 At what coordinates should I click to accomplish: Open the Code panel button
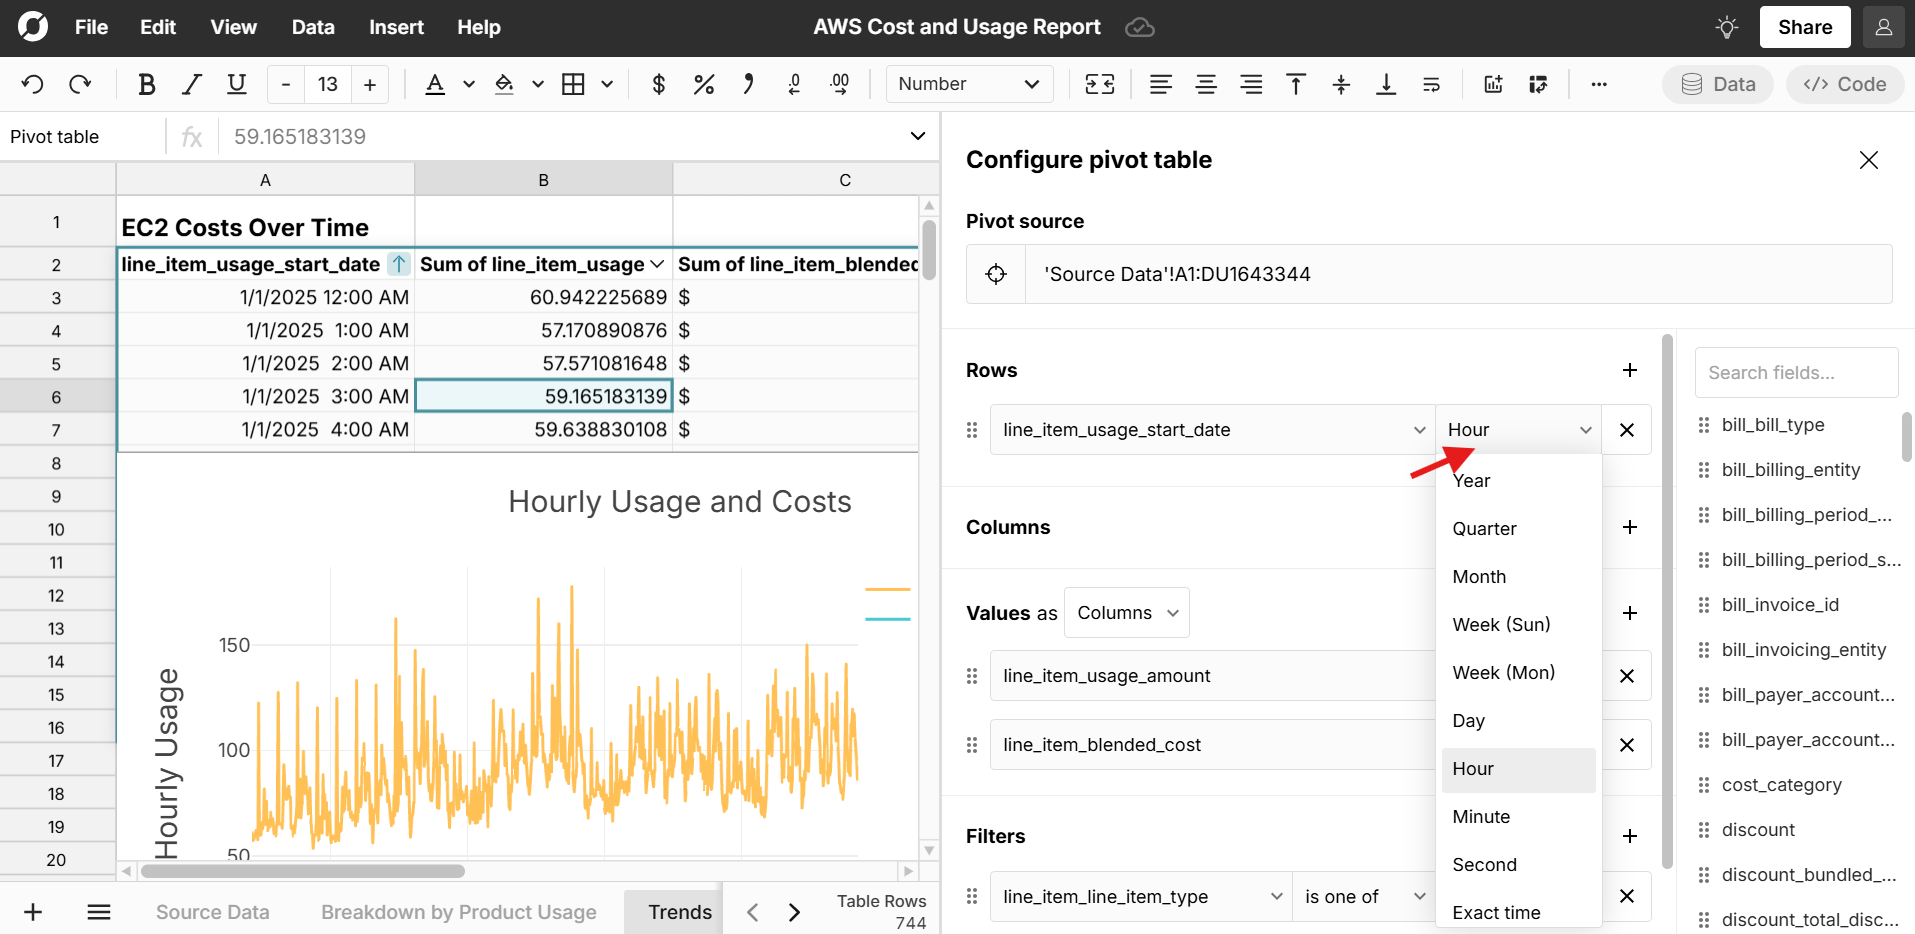(x=1845, y=84)
